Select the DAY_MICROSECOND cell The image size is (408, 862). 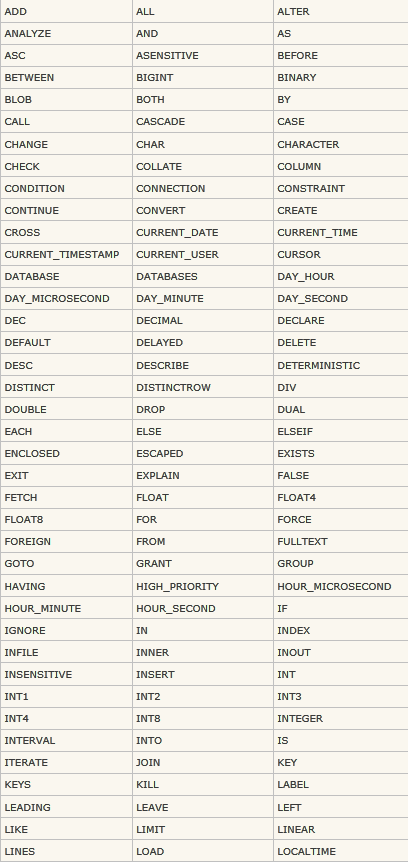point(67,299)
